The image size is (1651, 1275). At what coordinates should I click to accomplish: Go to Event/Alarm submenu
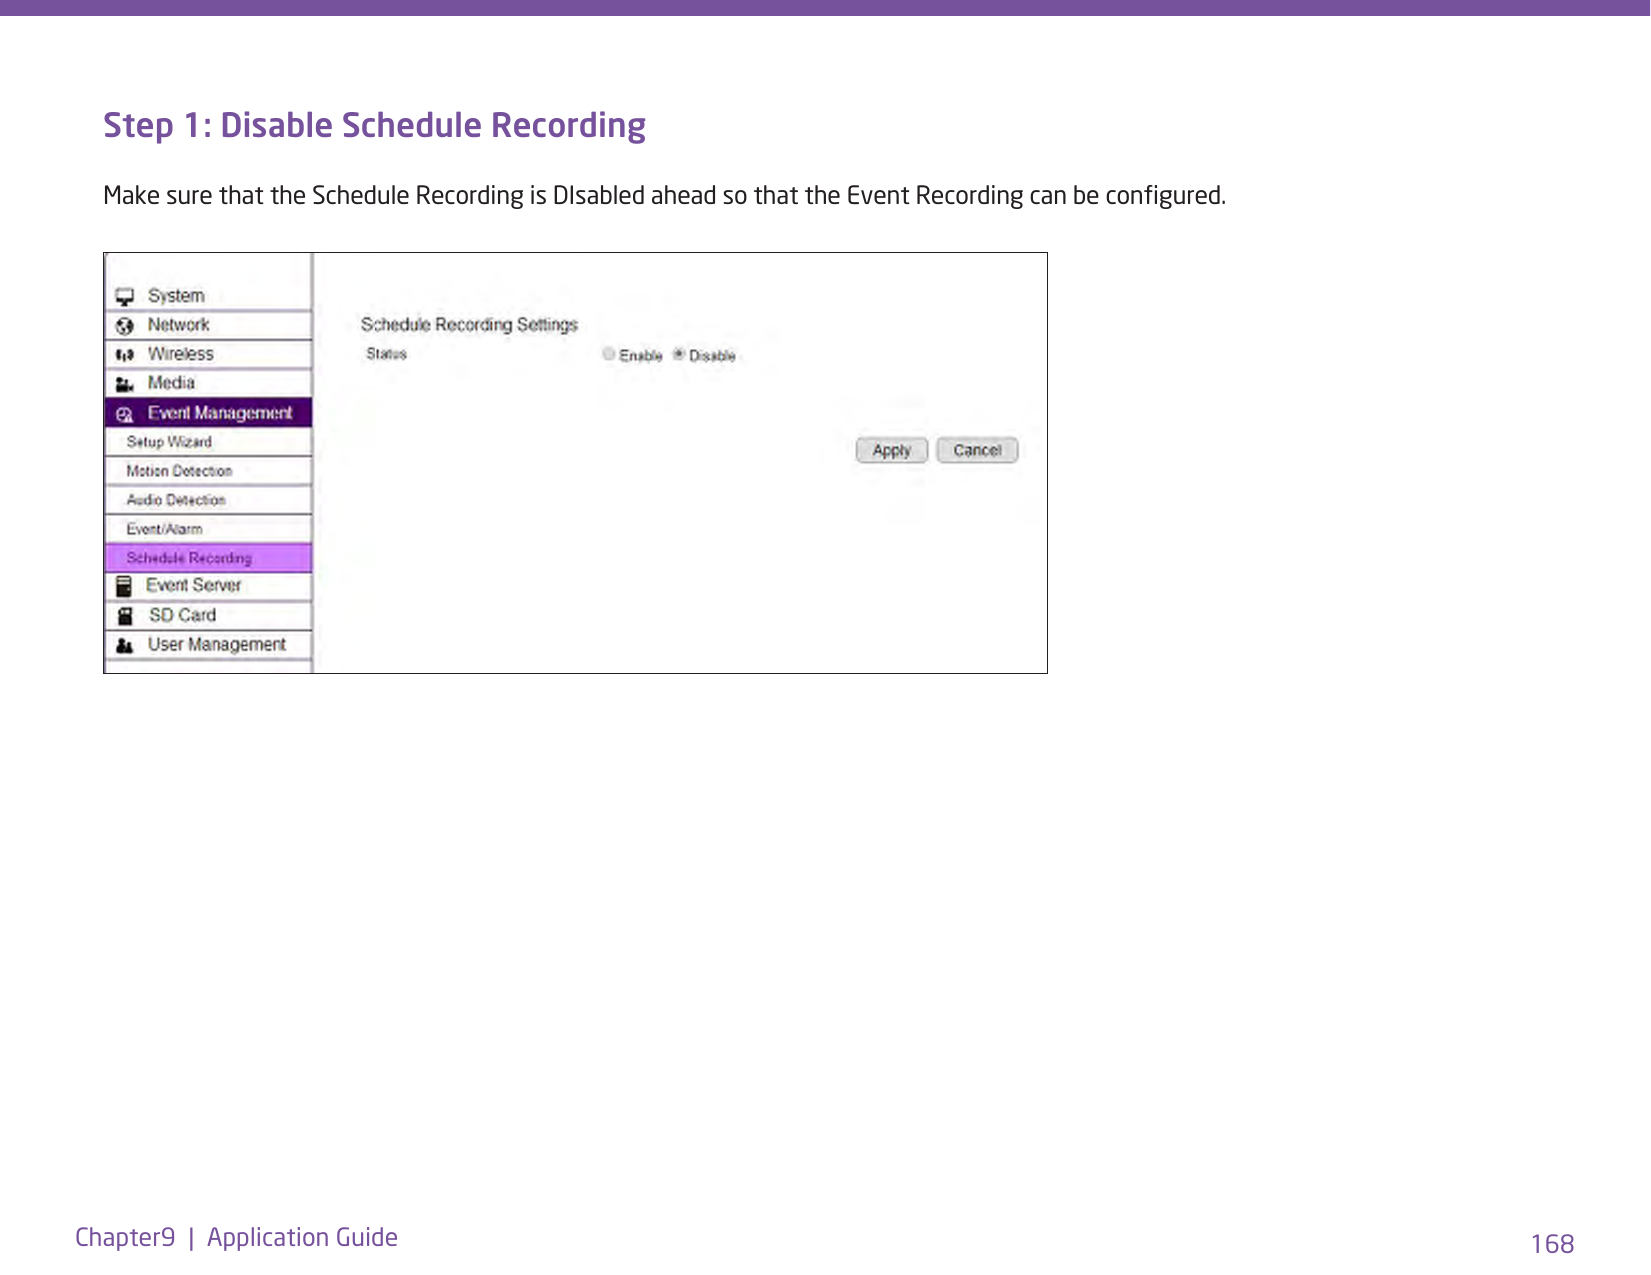(x=208, y=529)
